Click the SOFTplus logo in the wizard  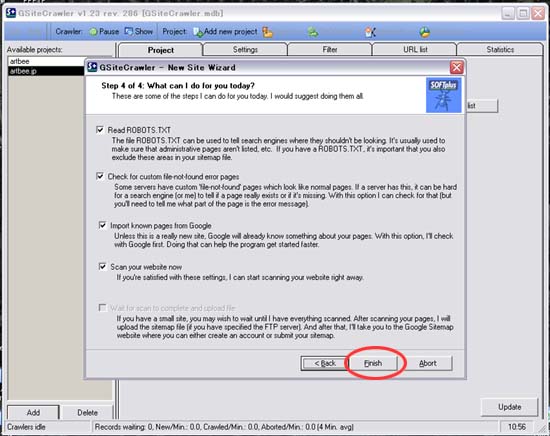point(443,95)
